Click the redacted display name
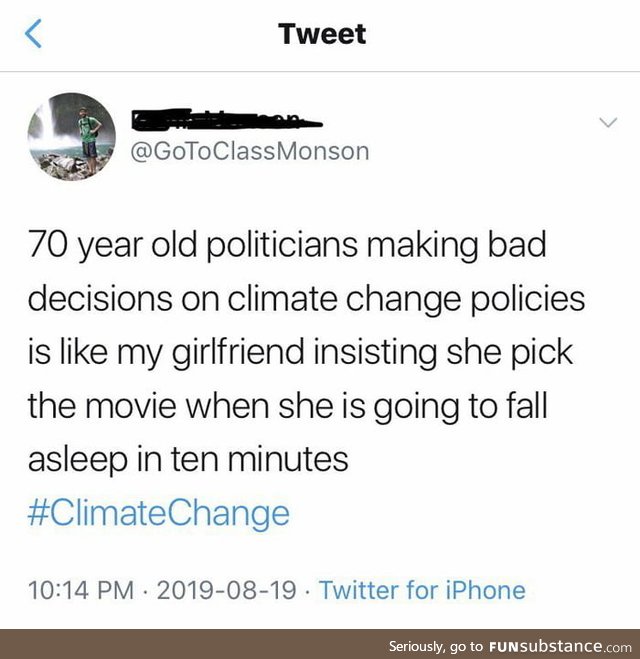The image size is (640, 659). point(227,123)
